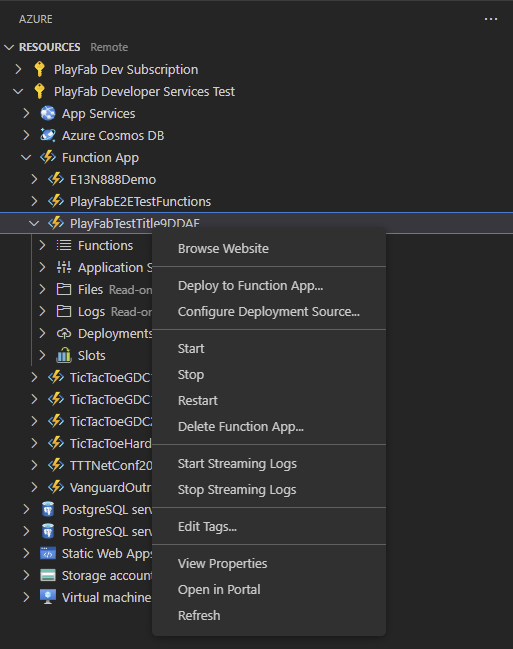Click the Deployments cloud upload icon
Viewport: 513px width, 649px height.
[64, 333]
